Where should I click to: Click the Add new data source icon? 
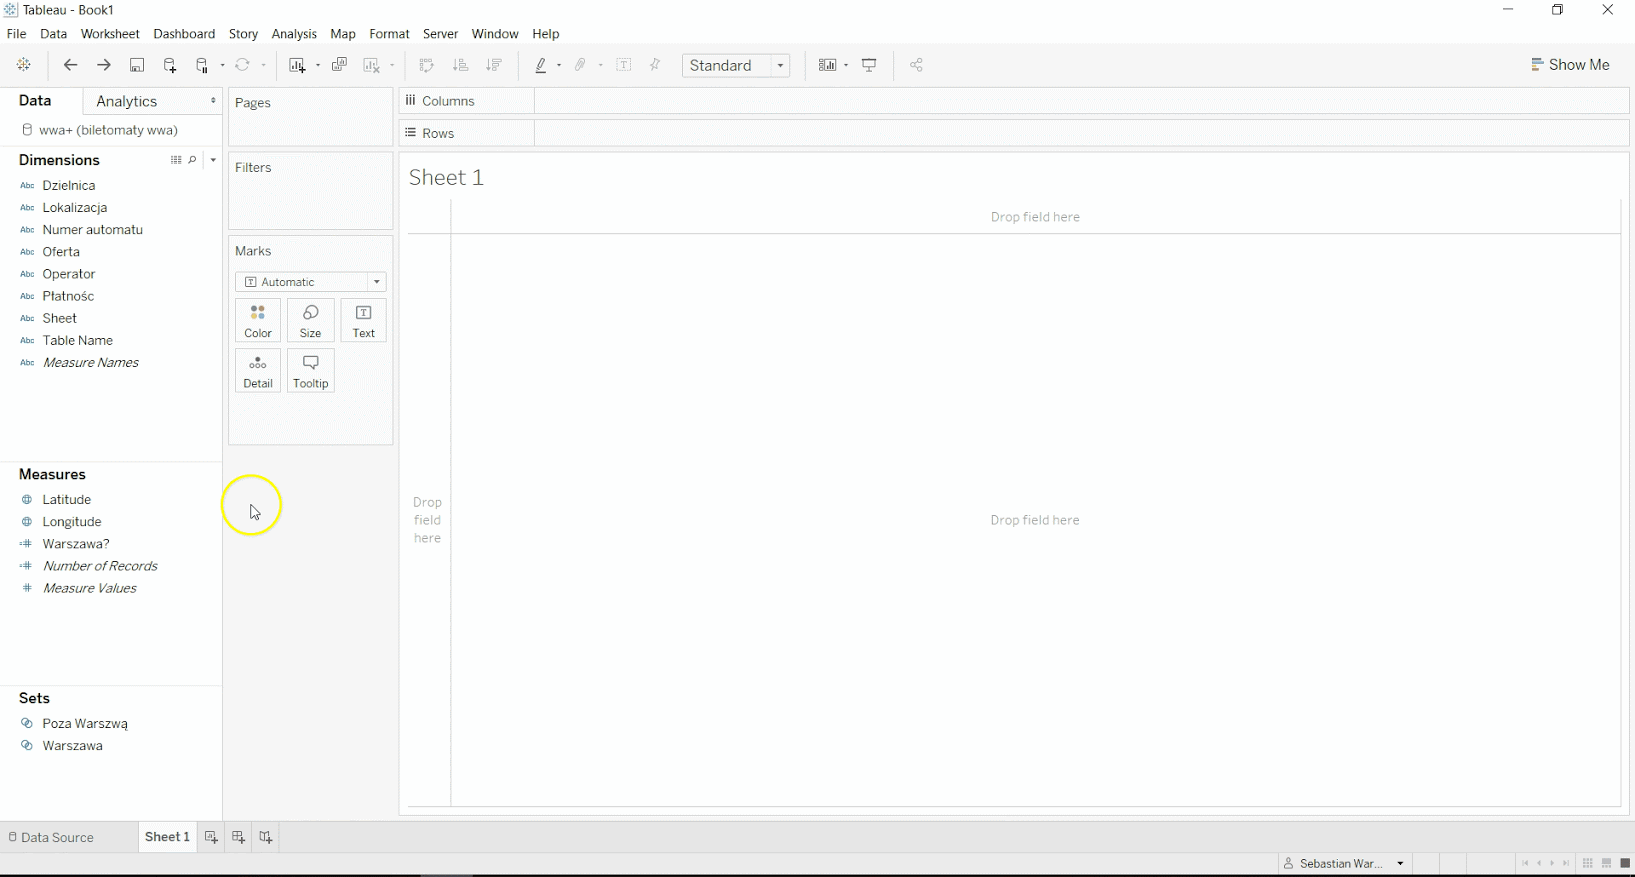(x=170, y=66)
